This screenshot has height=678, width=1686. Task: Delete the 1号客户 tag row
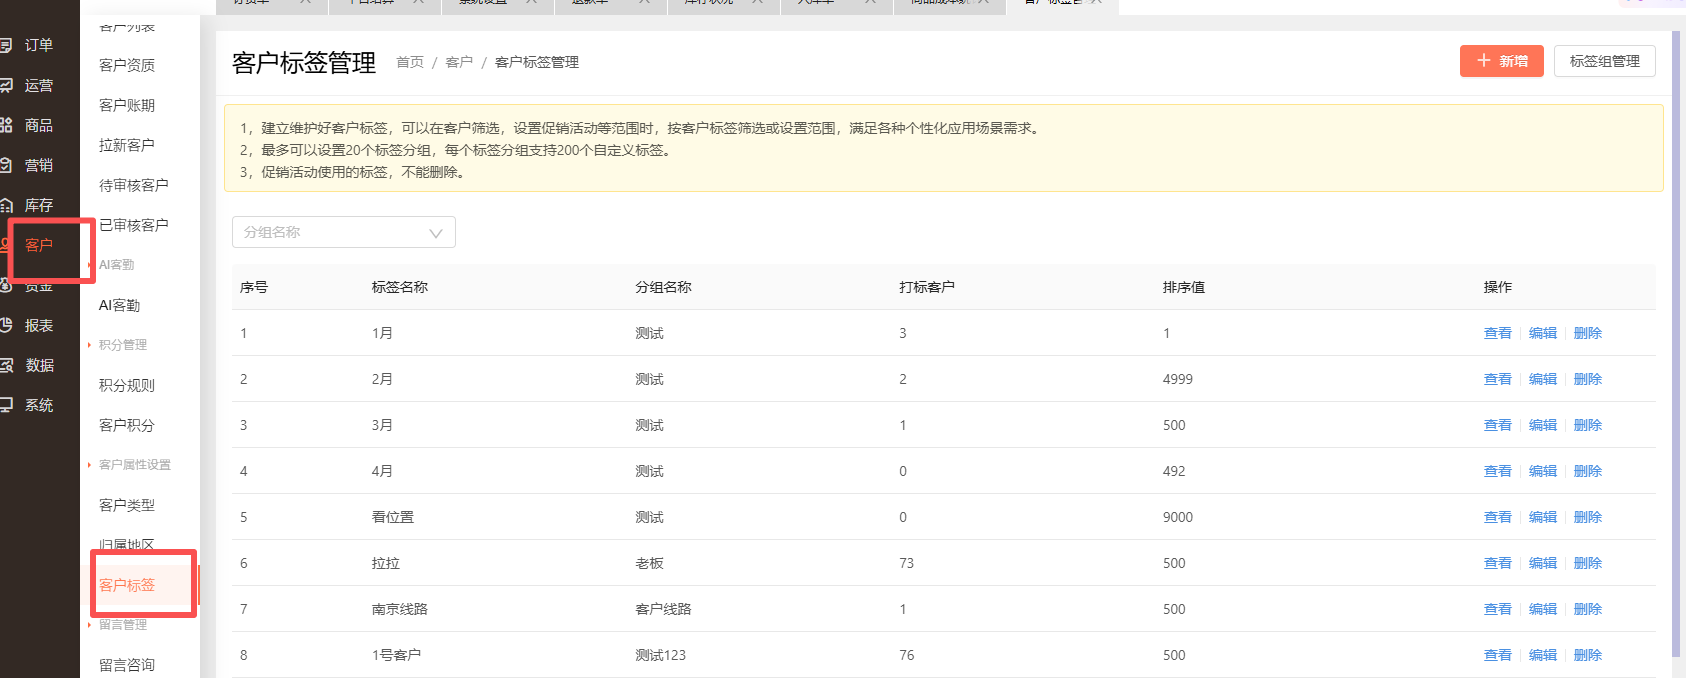[1587, 655]
